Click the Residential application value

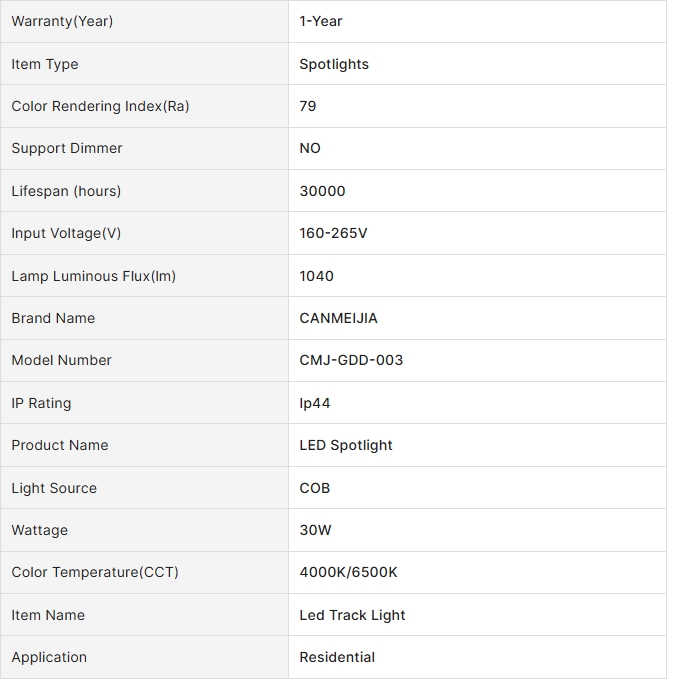[x=337, y=657]
